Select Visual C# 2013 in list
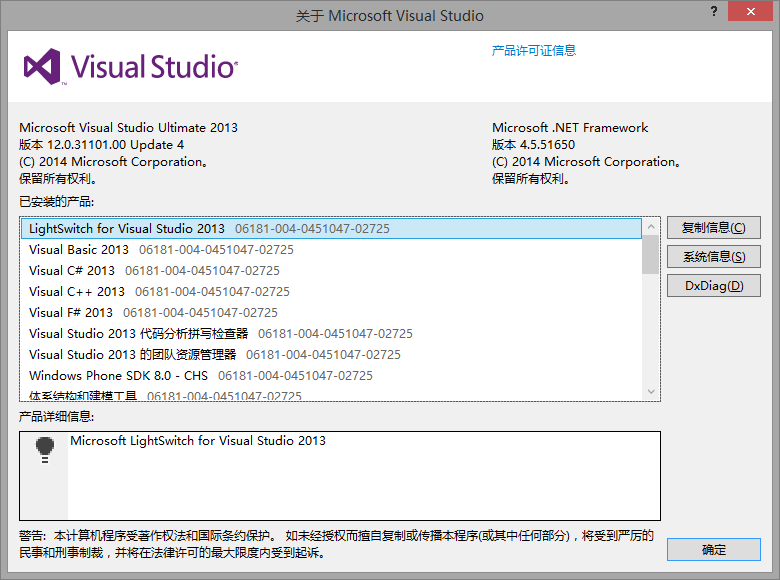 [x=72, y=271]
